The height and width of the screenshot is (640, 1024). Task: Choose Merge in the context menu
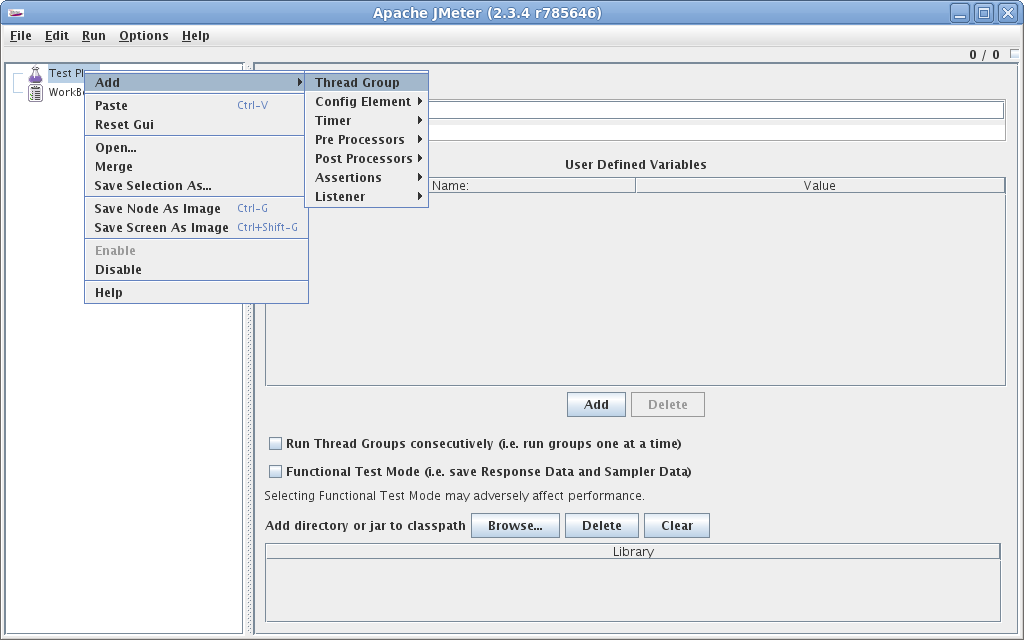(x=196, y=167)
